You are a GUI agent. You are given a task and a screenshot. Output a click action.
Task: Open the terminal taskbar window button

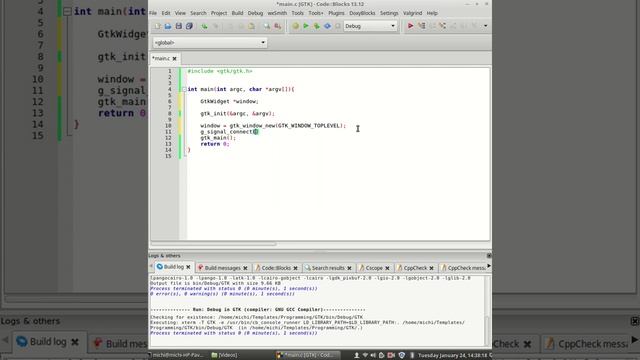177,355
